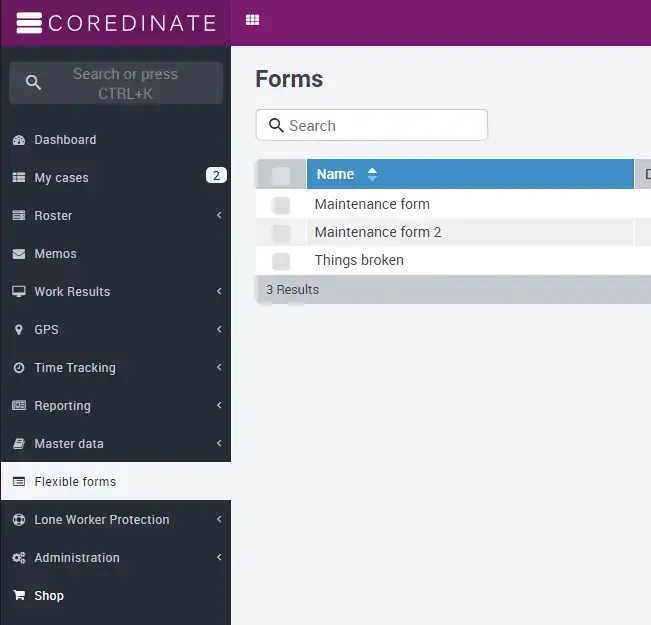Click the Dashboard gauge icon
Viewport: 651px width, 625px height.
pyautogui.click(x=19, y=140)
